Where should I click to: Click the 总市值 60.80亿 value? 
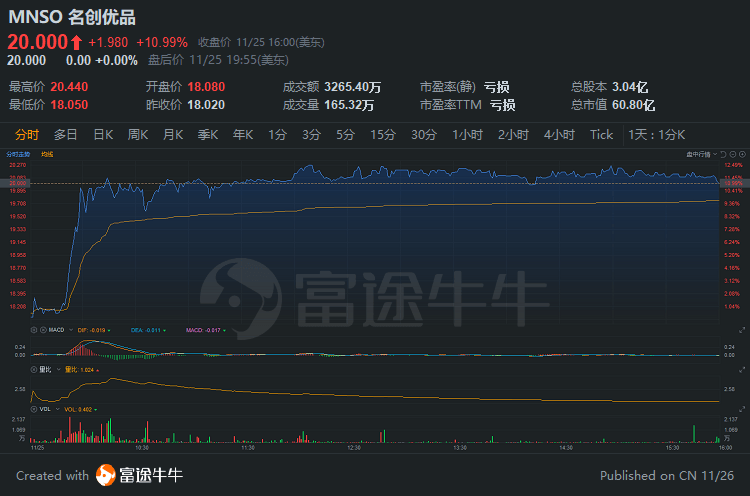(634, 105)
